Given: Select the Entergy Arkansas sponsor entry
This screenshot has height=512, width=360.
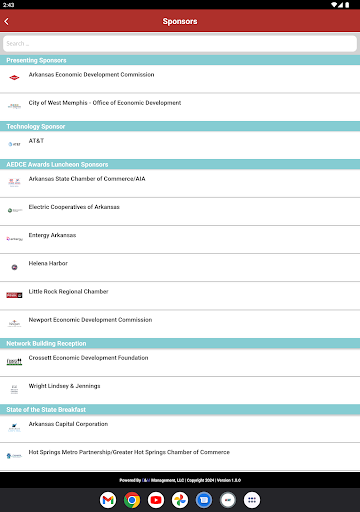Looking at the screenshot, I should click(180, 240).
